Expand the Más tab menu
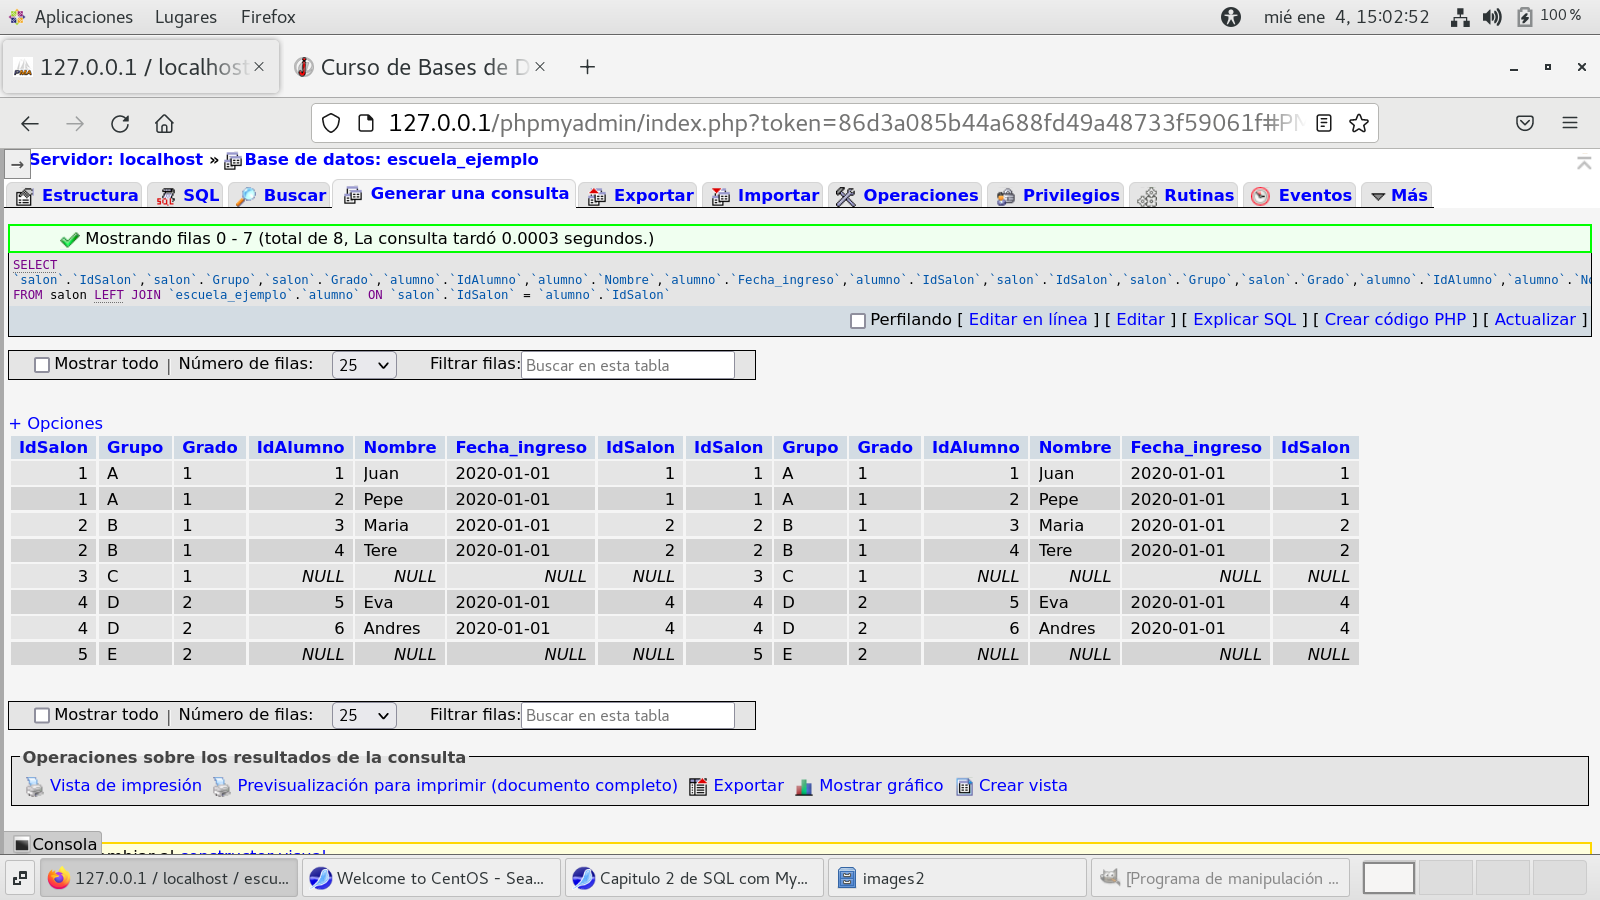The image size is (1600, 900). coord(1399,196)
